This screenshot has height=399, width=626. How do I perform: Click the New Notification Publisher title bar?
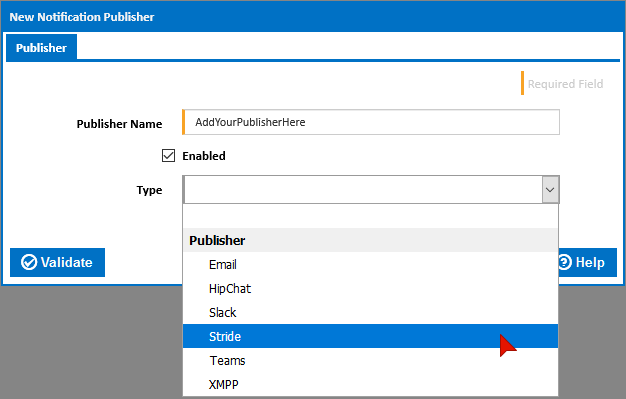(x=313, y=17)
